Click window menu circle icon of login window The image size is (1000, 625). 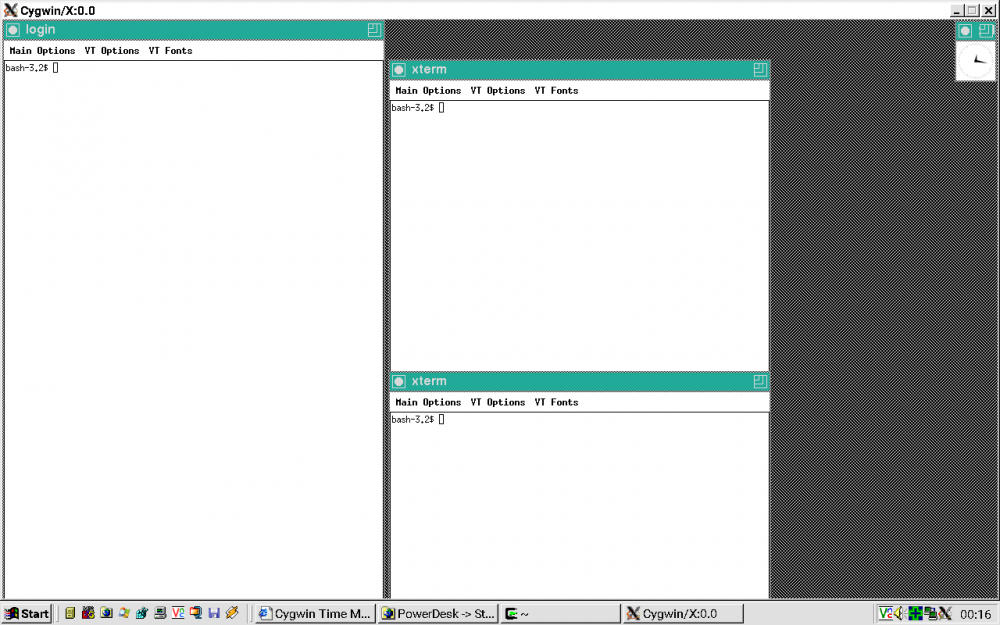pos(13,30)
